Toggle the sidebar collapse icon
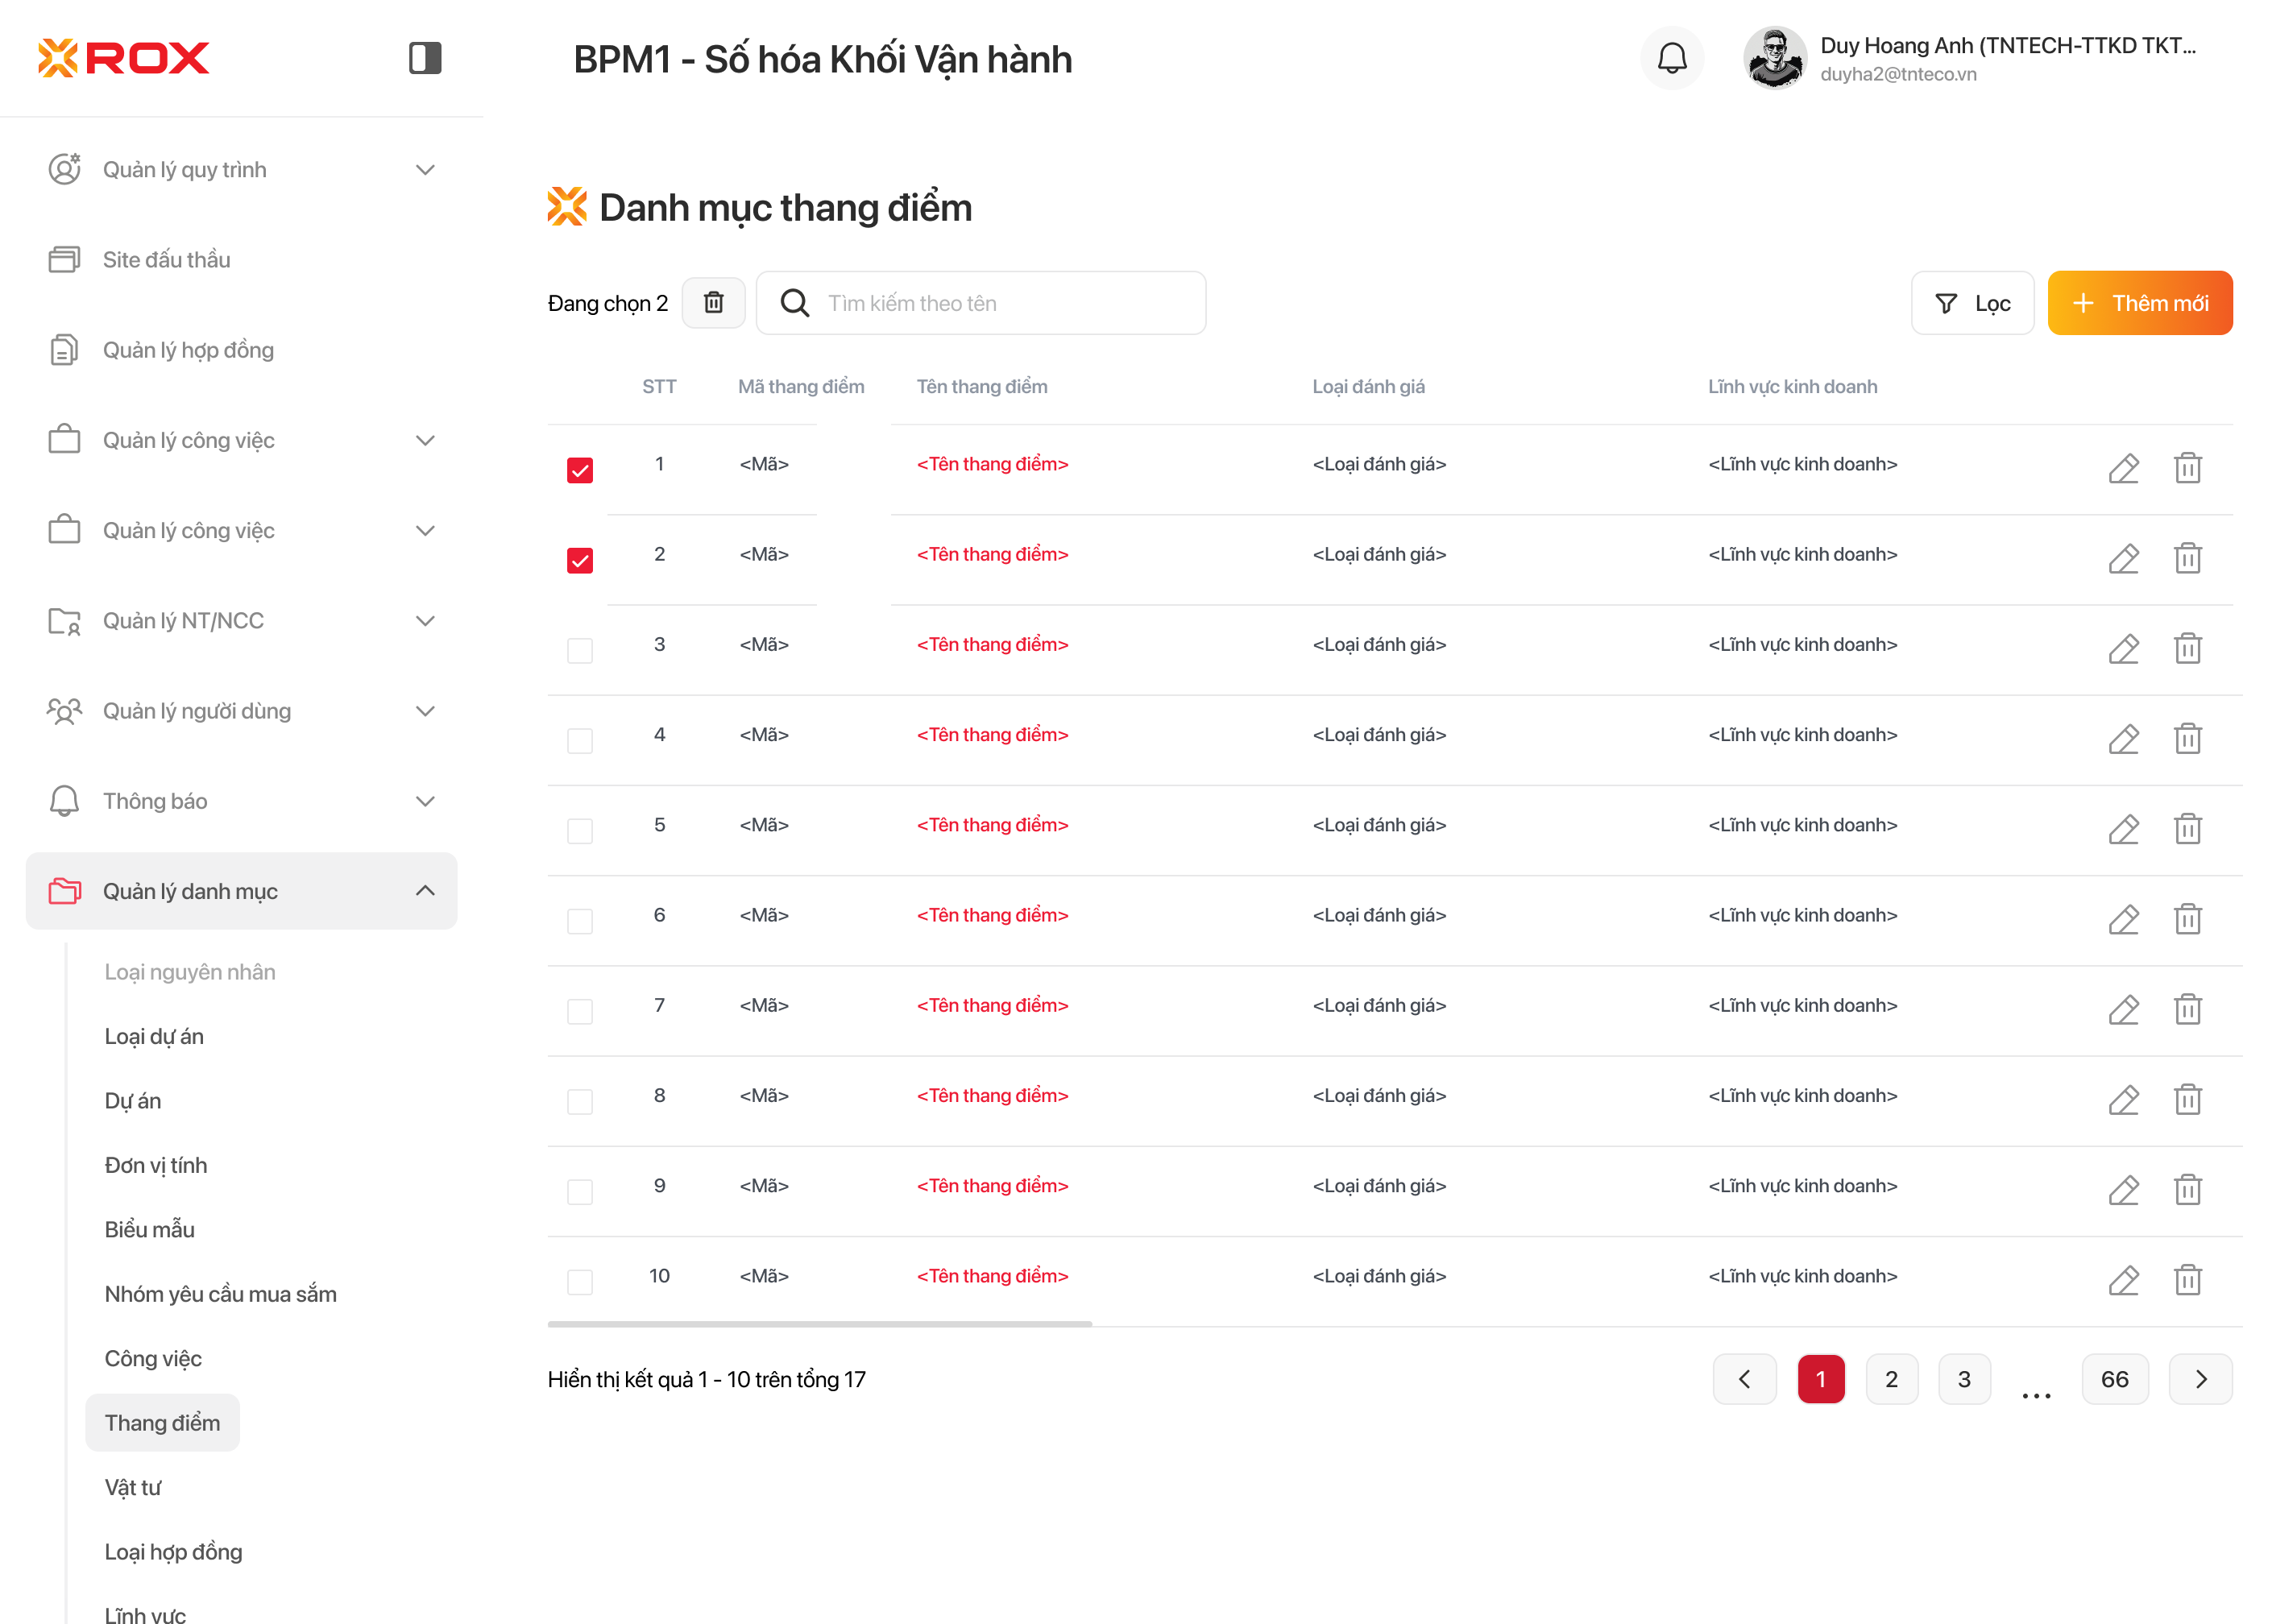This screenshot has width=2272, height=1624. pyautogui.click(x=425, y=58)
